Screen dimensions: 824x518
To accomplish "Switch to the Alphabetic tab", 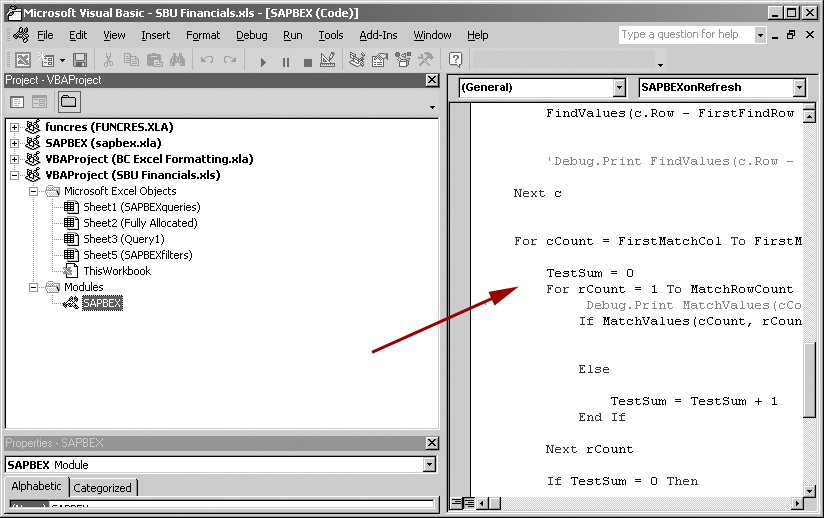I will click(36, 486).
